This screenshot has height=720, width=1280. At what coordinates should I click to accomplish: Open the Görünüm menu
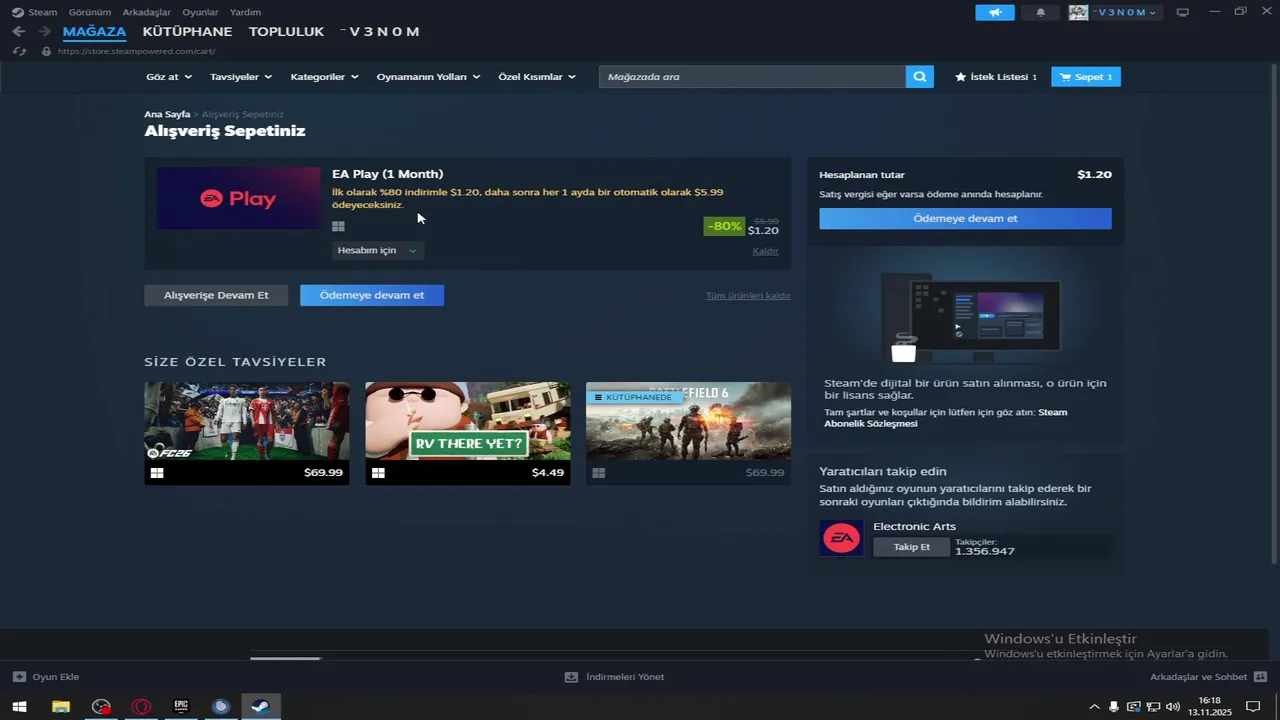point(89,12)
